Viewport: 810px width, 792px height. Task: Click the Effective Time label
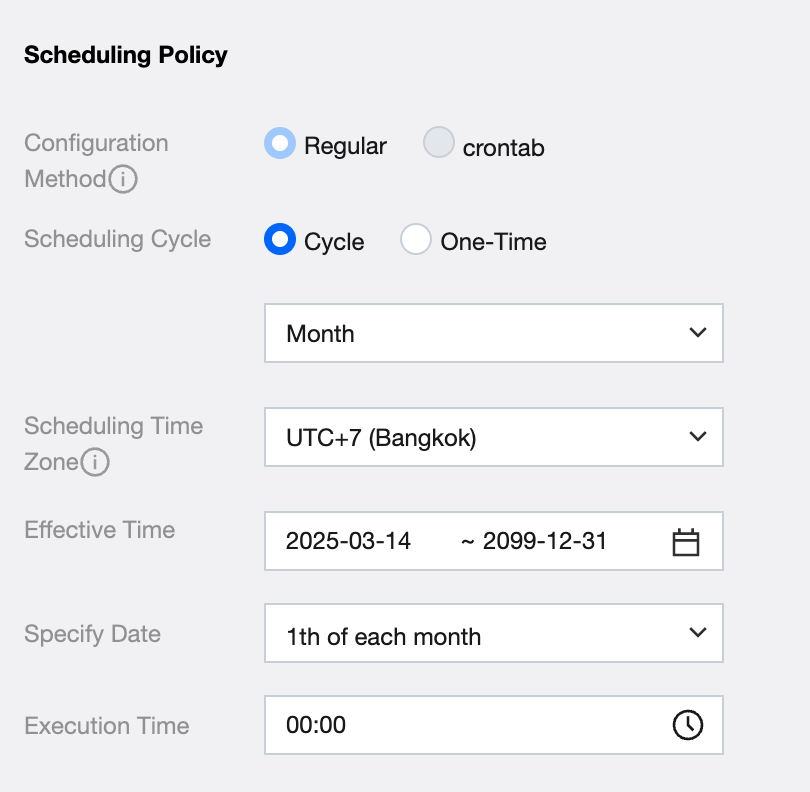point(100,530)
